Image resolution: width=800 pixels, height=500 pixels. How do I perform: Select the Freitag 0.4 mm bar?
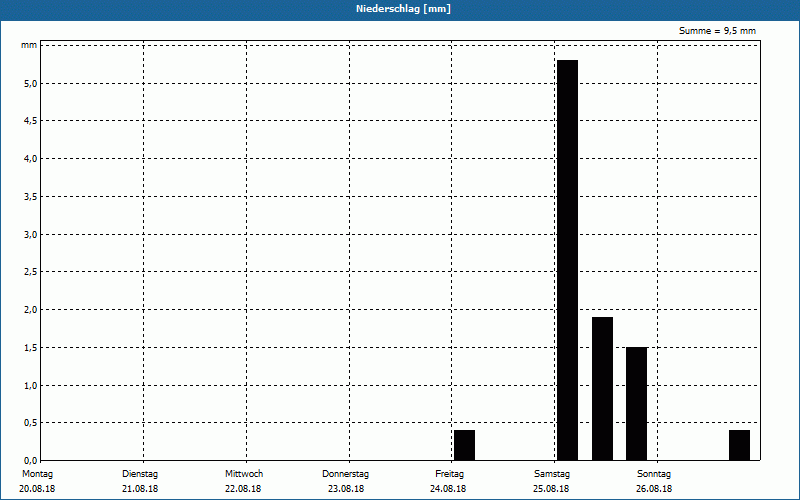(464, 445)
